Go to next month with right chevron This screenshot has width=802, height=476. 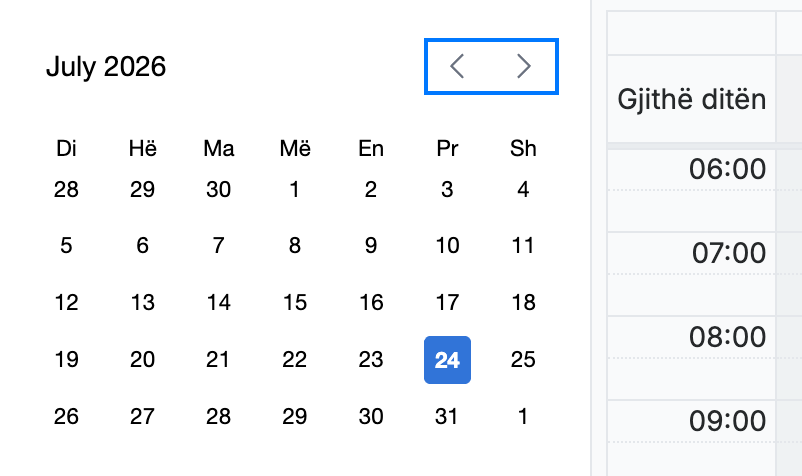(524, 66)
